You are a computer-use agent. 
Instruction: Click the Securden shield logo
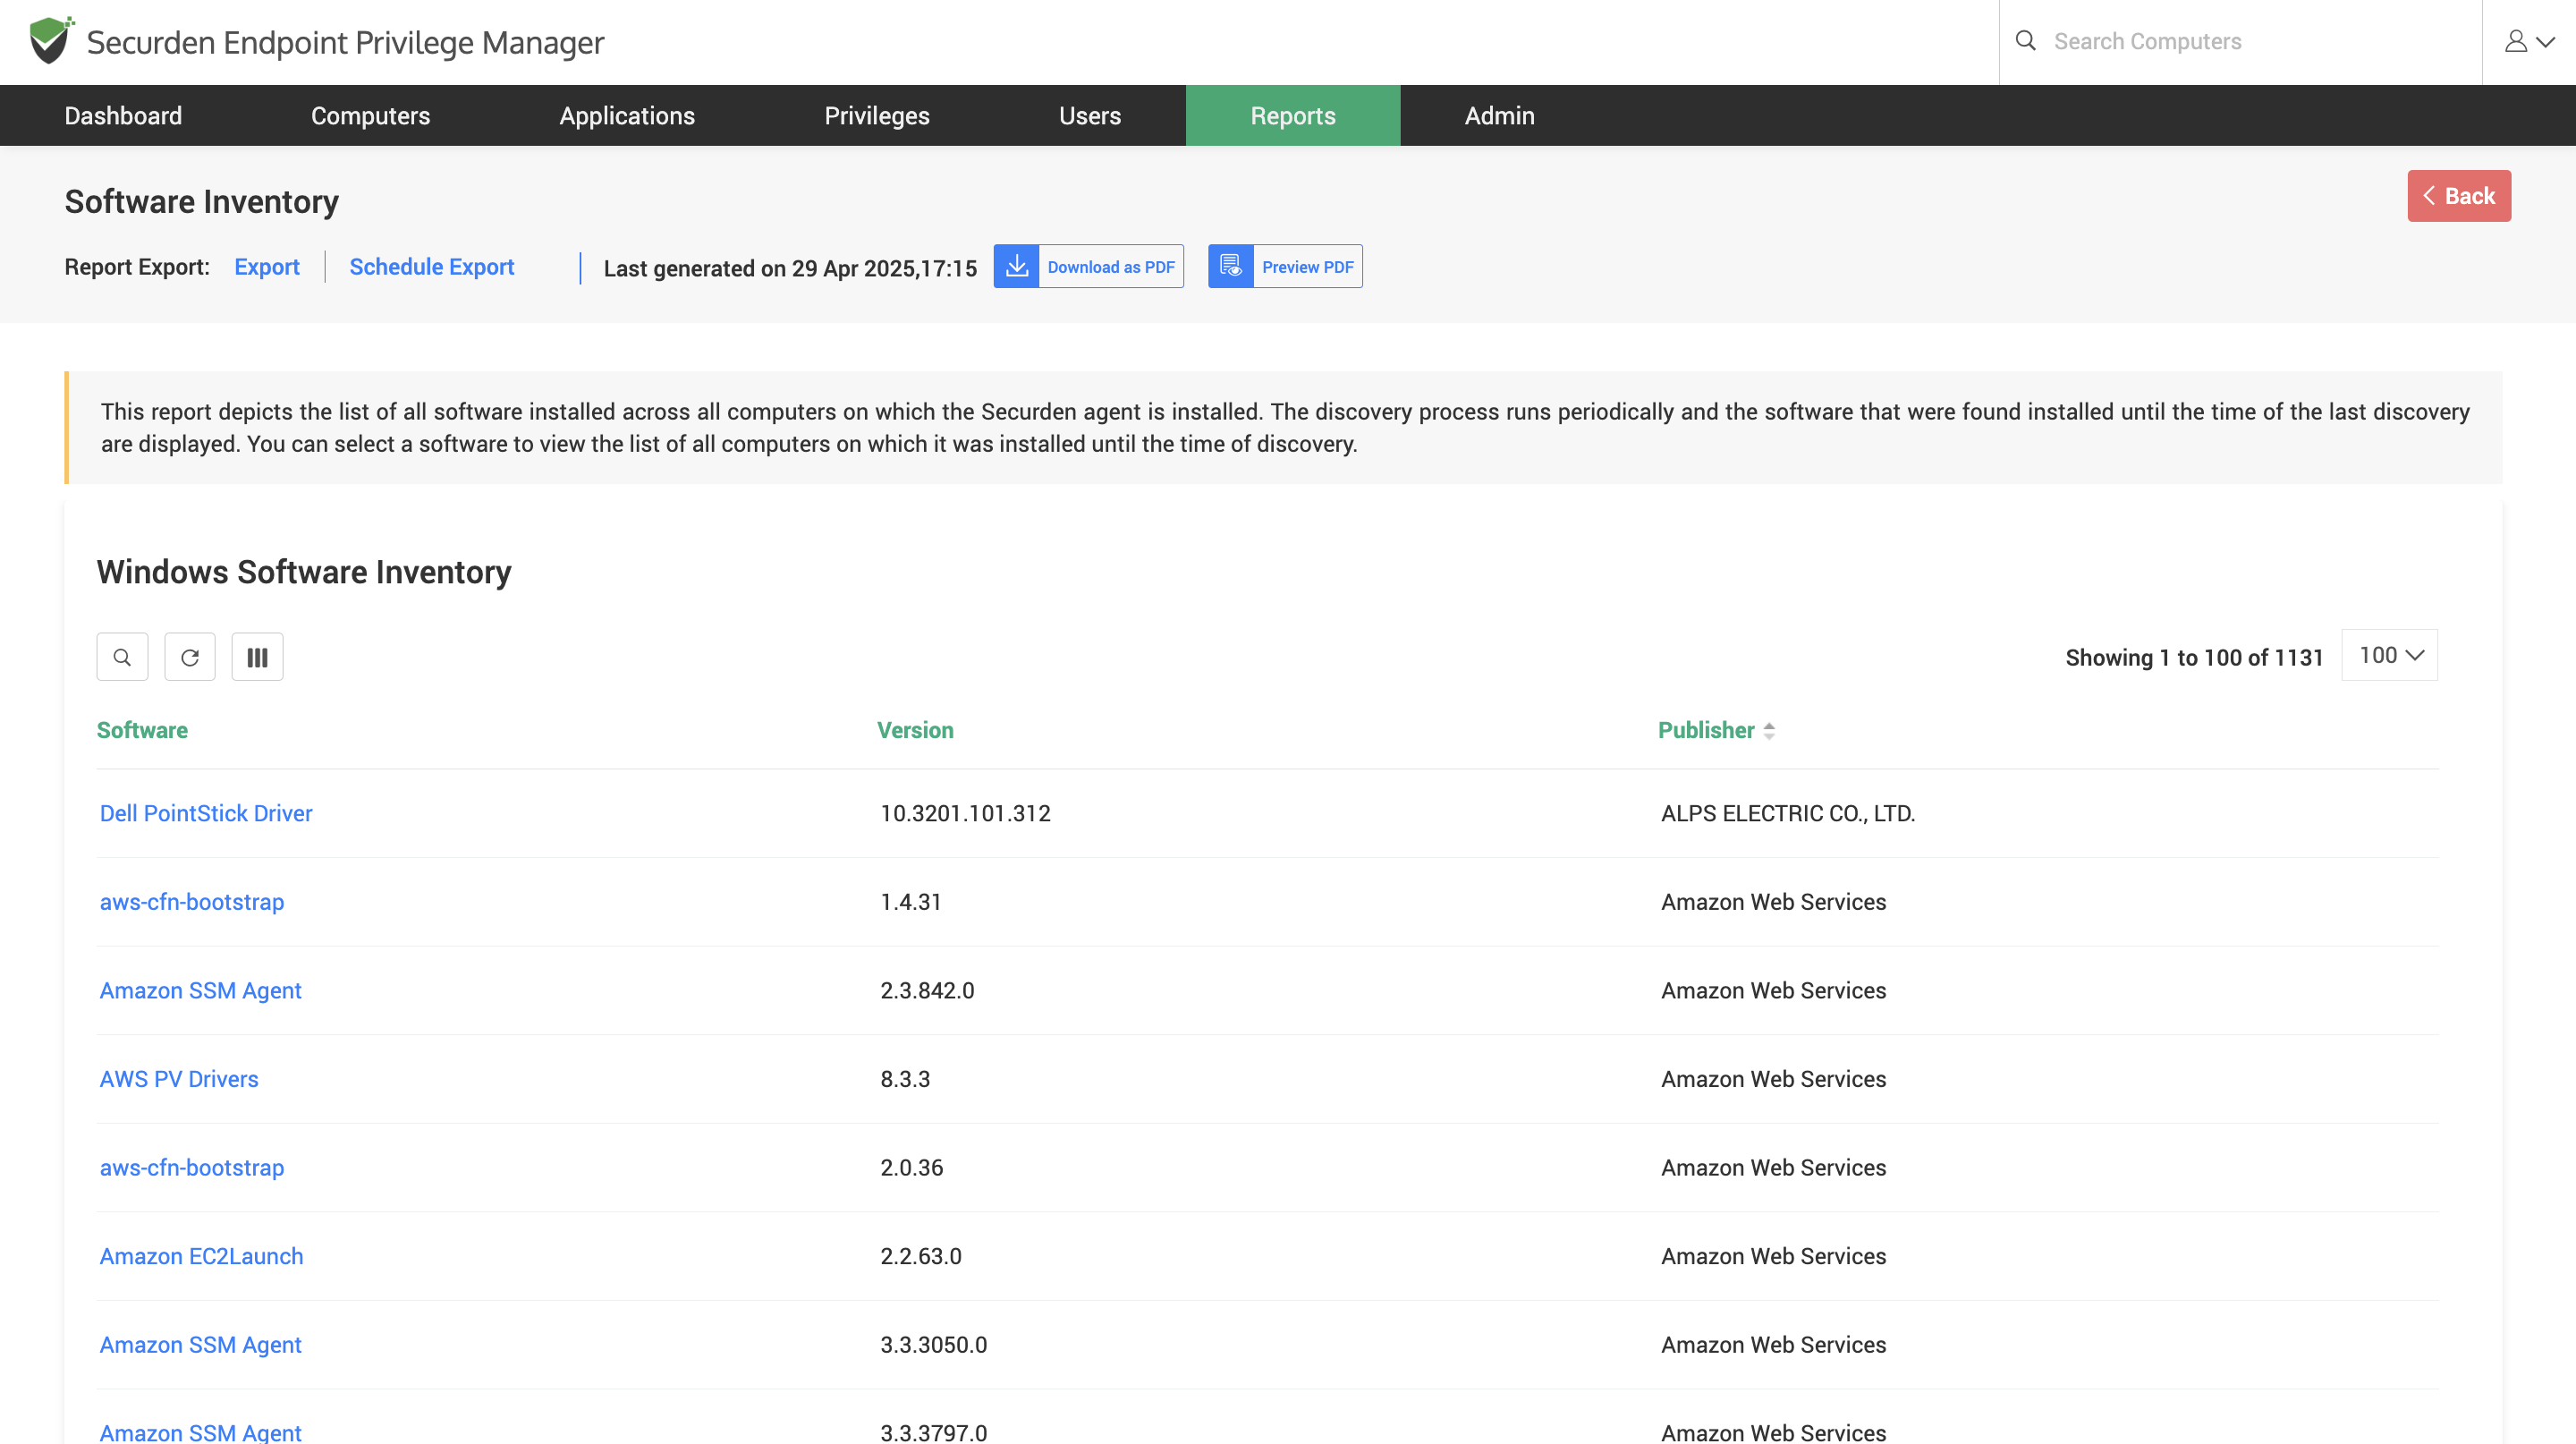[x=51, y=40]
